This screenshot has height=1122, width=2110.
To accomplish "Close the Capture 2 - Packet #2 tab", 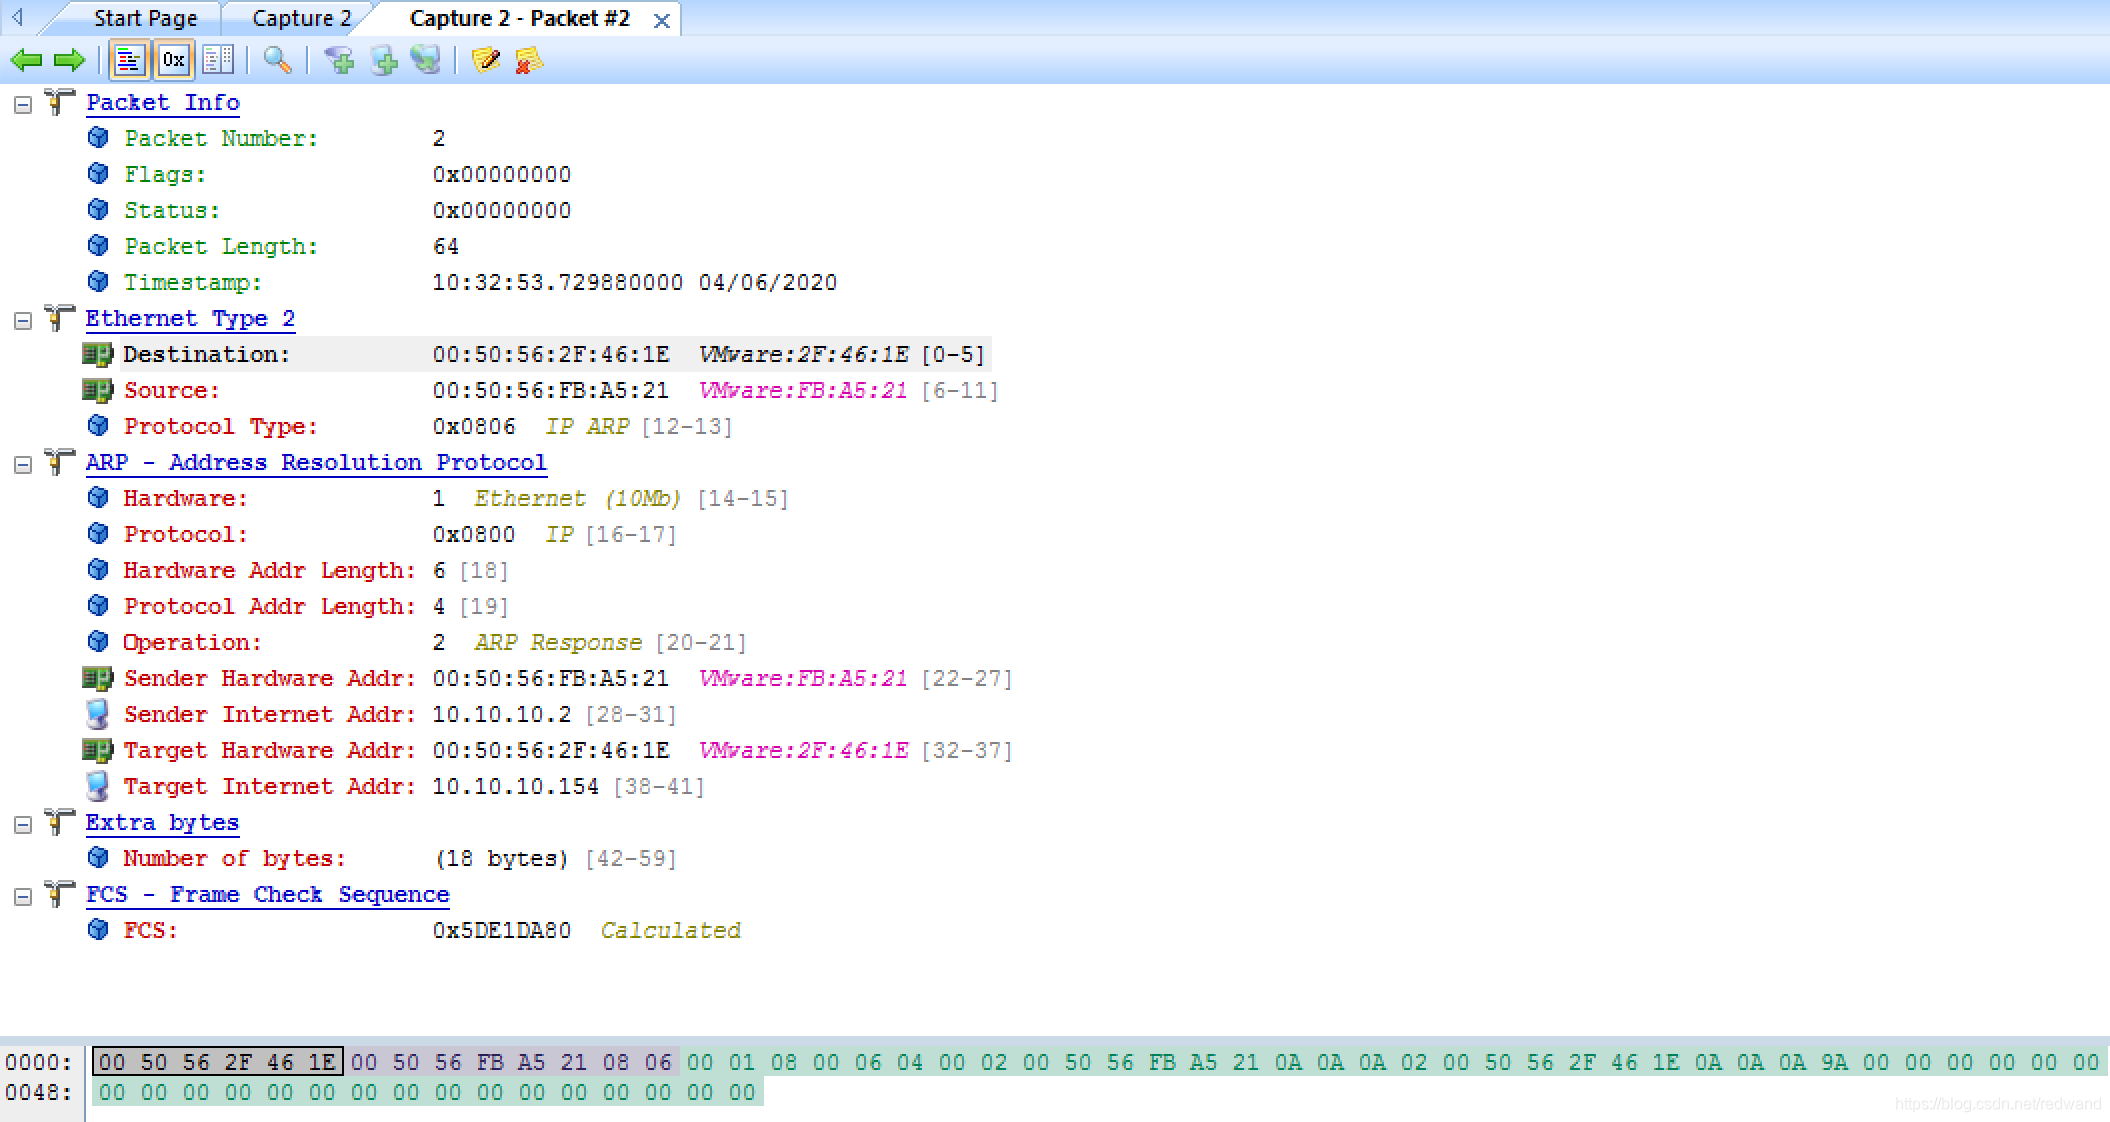I will click(661, 20).
